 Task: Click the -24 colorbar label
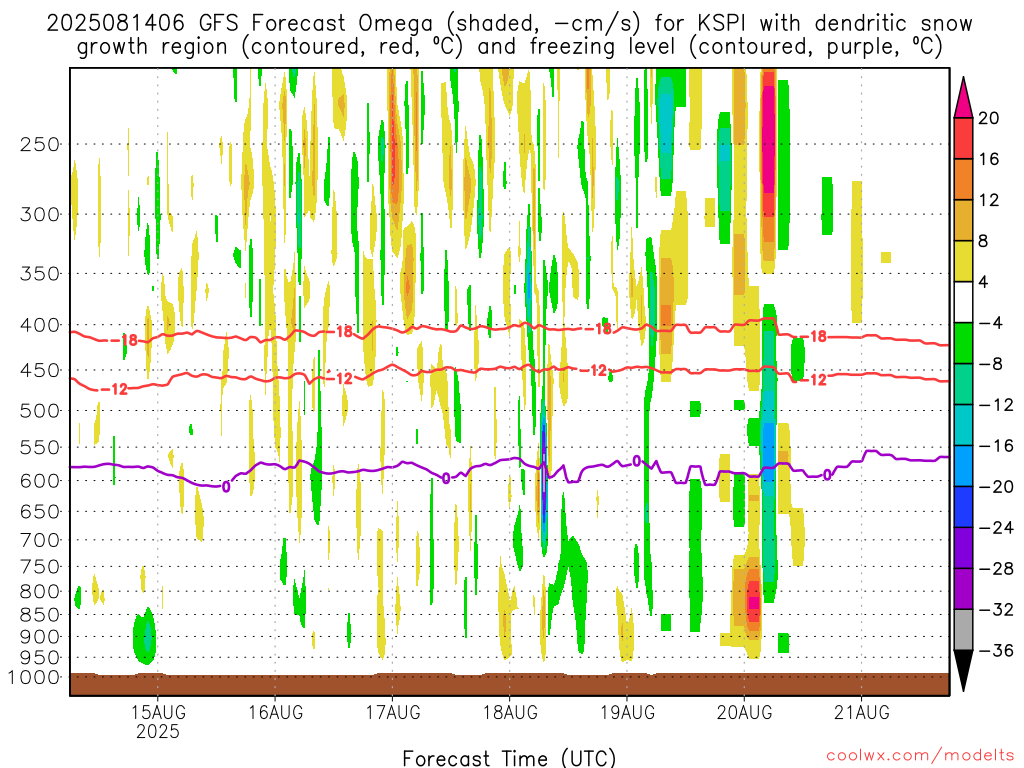click(996, 528)
